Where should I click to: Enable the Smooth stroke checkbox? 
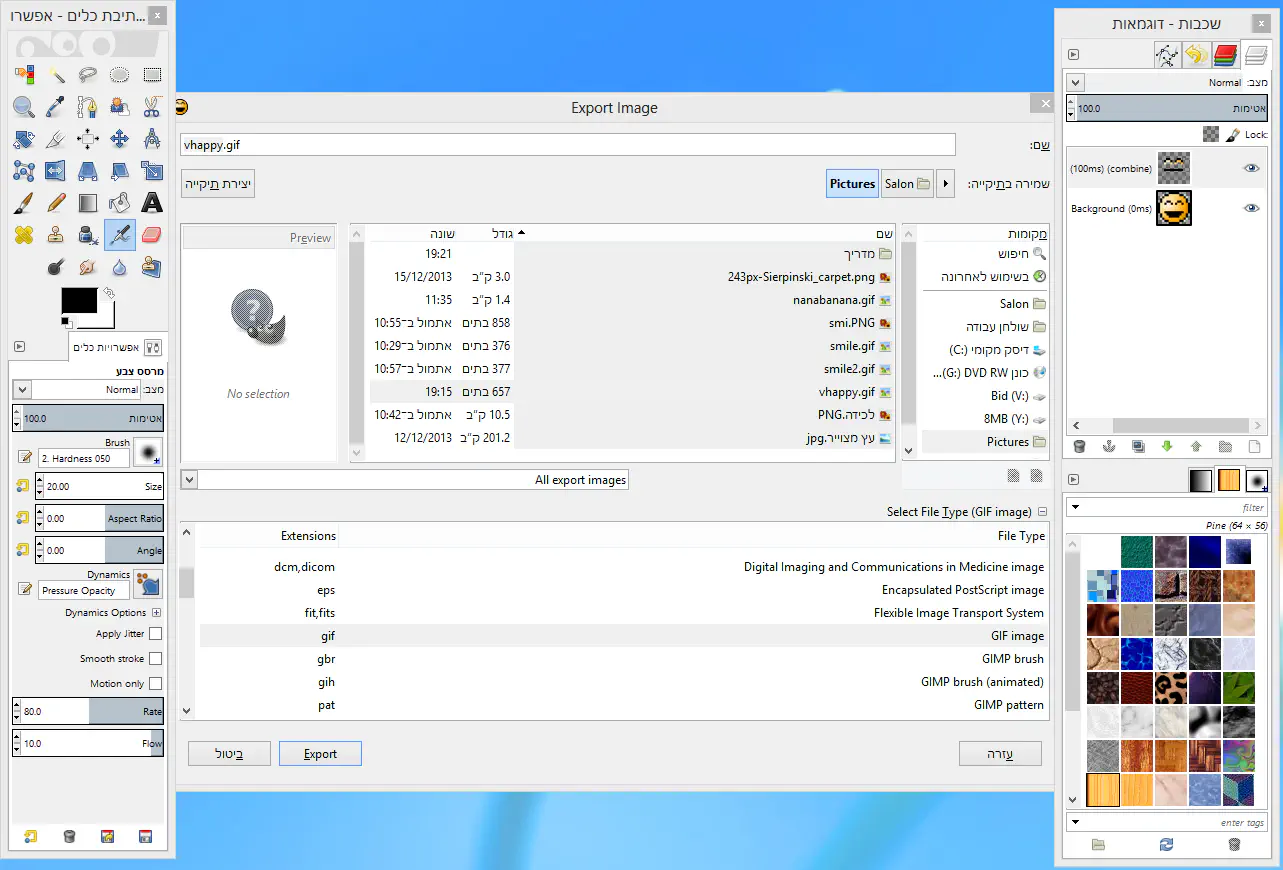point(155,659)
